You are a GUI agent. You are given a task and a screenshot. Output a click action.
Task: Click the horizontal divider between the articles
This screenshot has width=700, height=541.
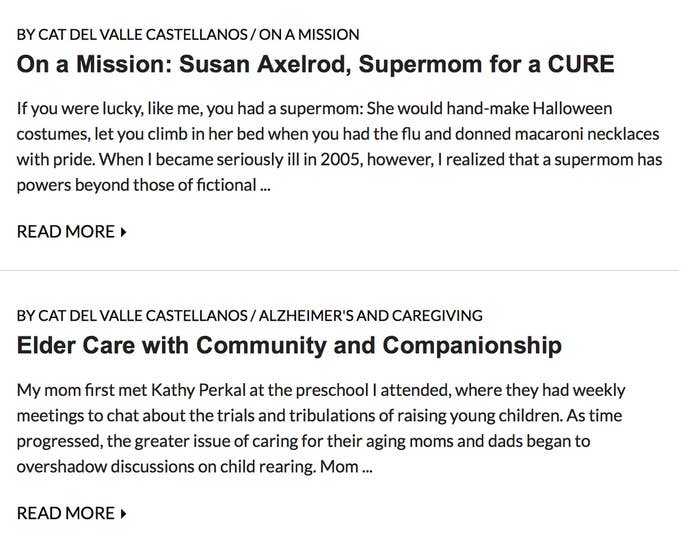[x=339, y=270]
